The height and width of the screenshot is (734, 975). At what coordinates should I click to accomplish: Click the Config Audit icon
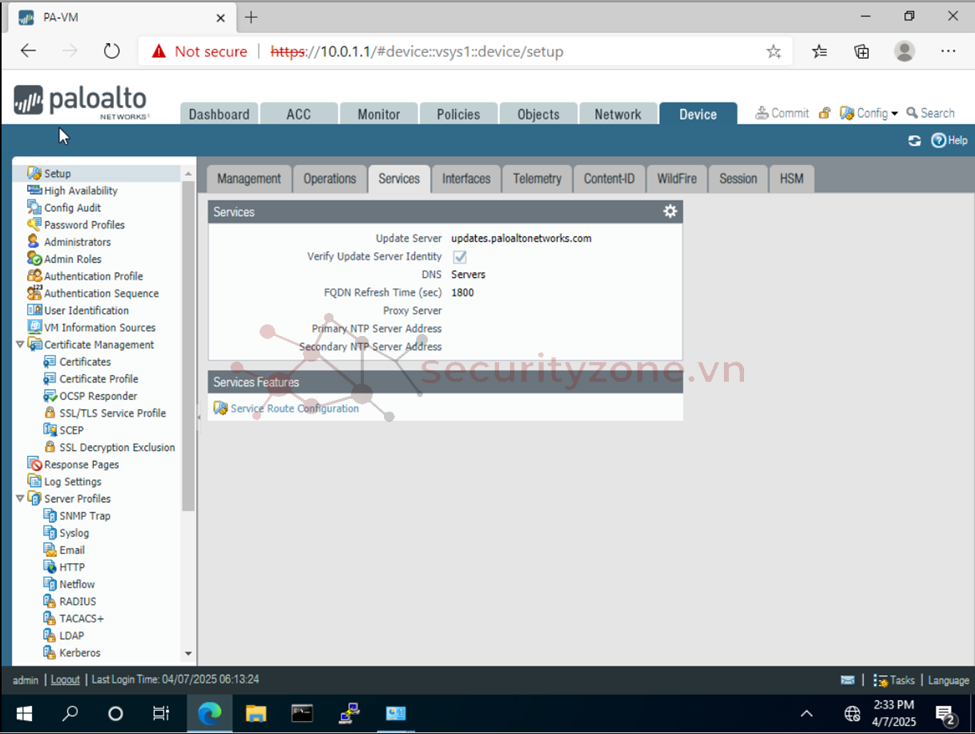pos(34,207)
